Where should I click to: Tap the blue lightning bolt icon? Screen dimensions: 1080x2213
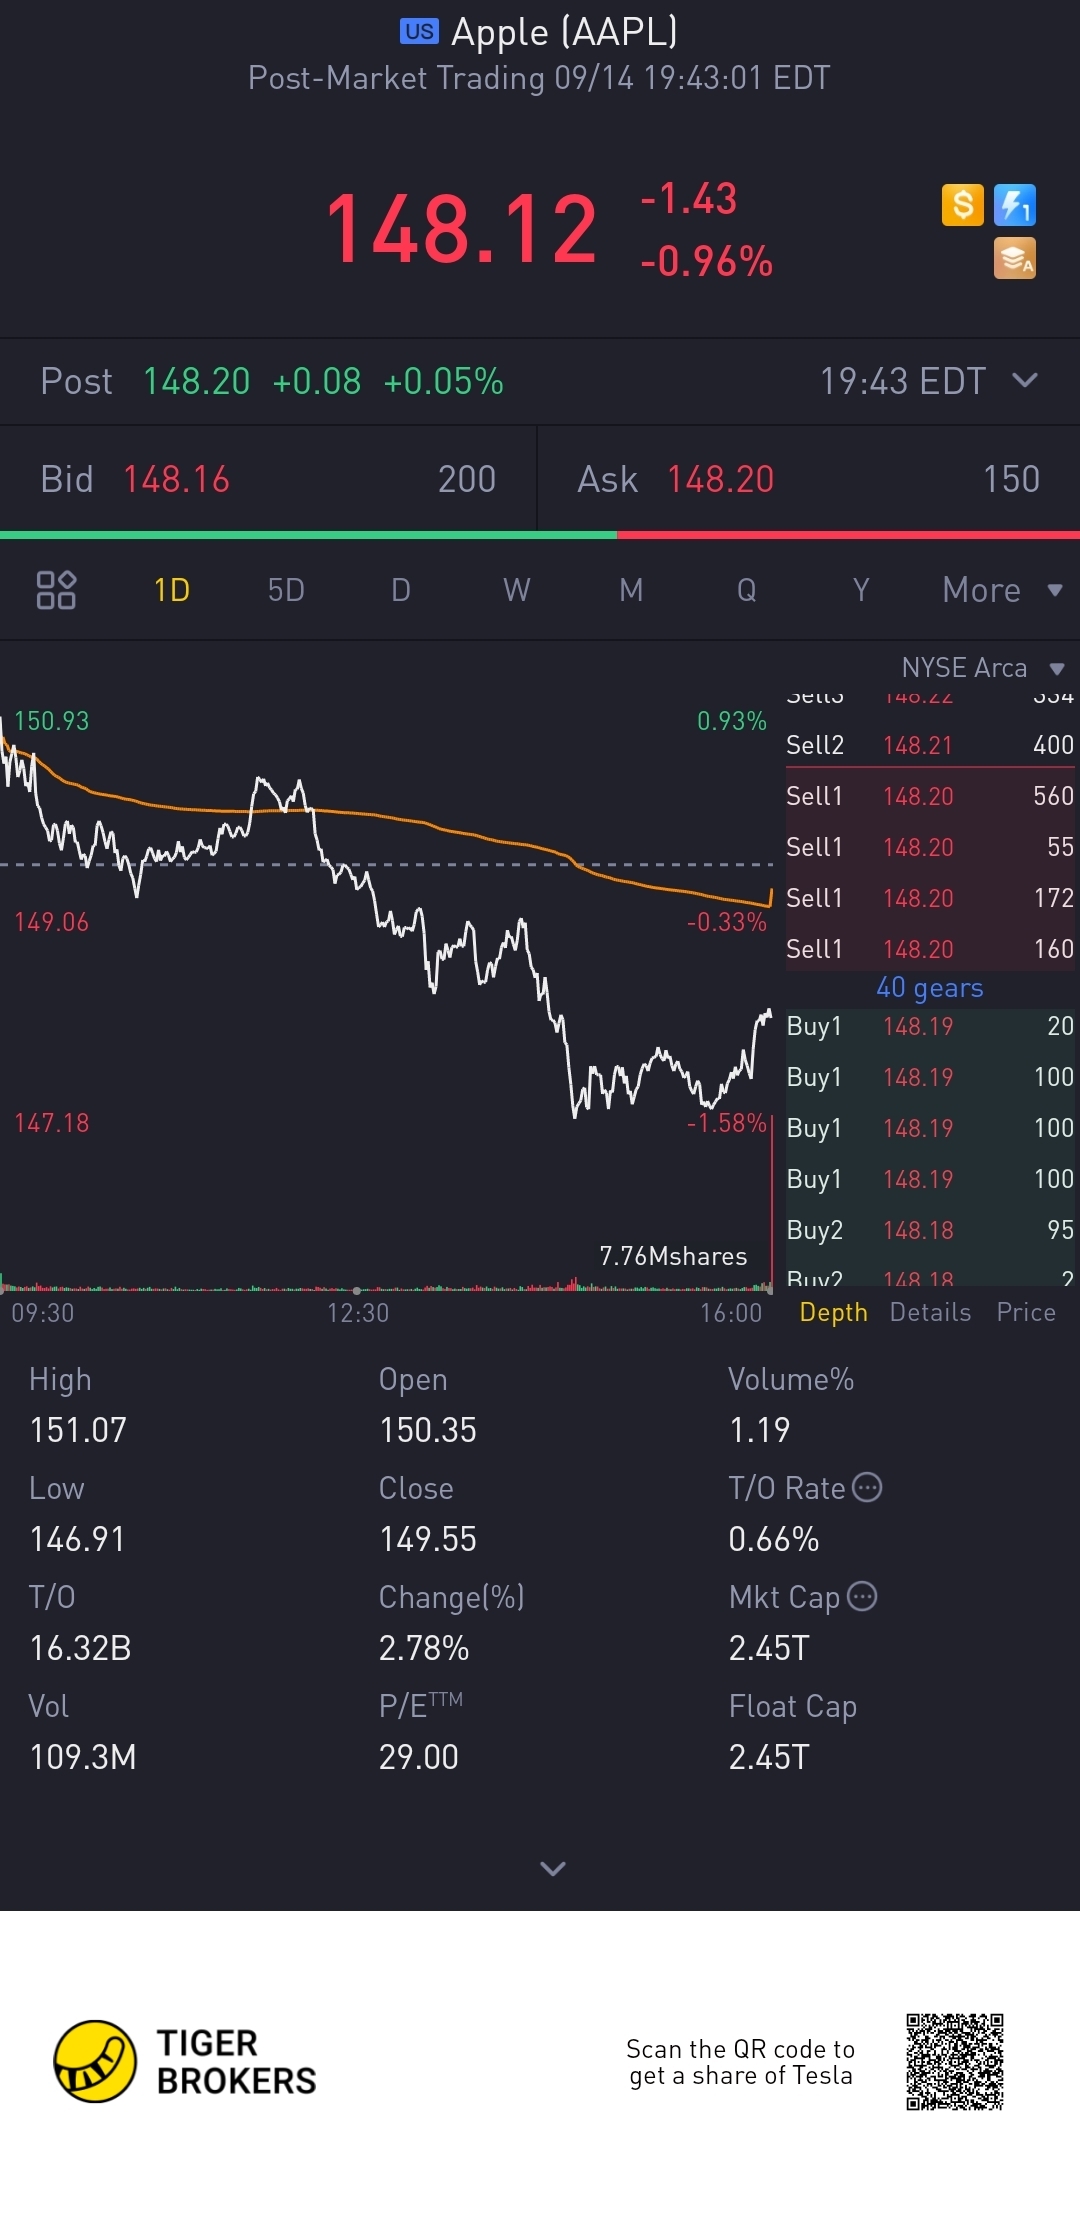[1015, 205]
